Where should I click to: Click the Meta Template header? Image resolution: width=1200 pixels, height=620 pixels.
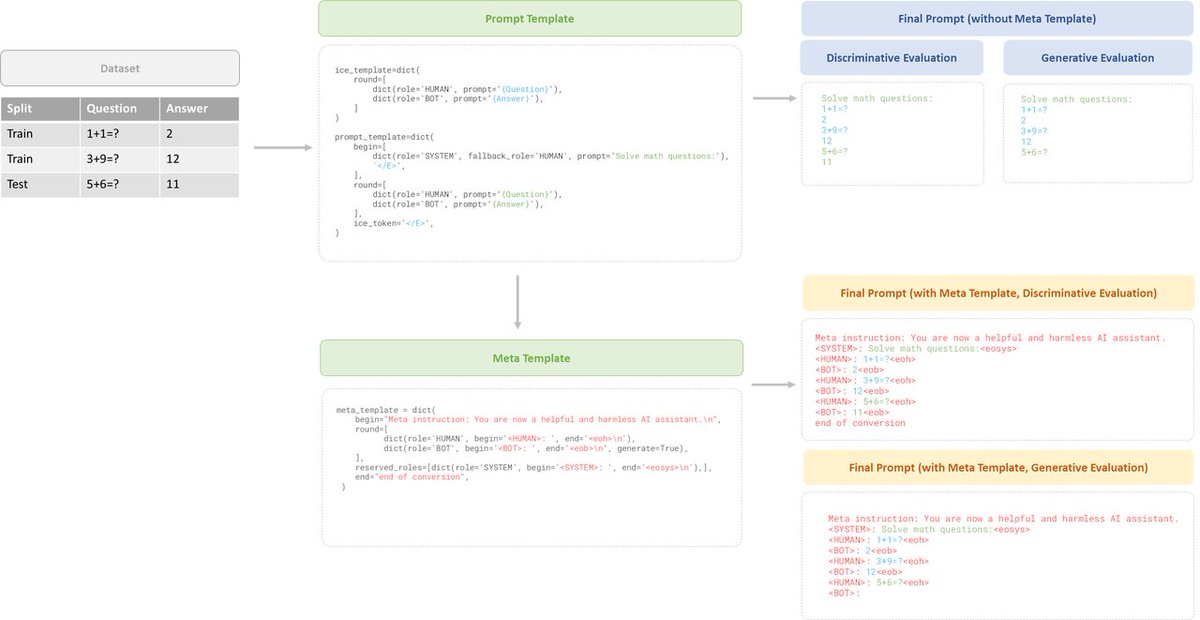pos(530,357)
